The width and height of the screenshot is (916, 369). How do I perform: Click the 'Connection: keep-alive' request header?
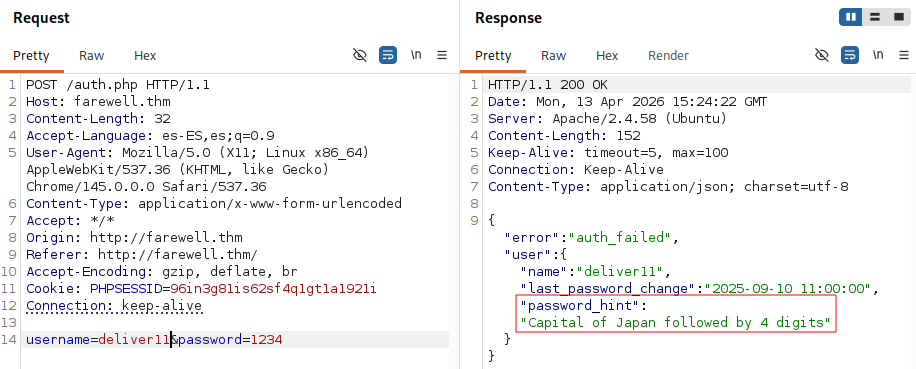click(x=114, y=306)
